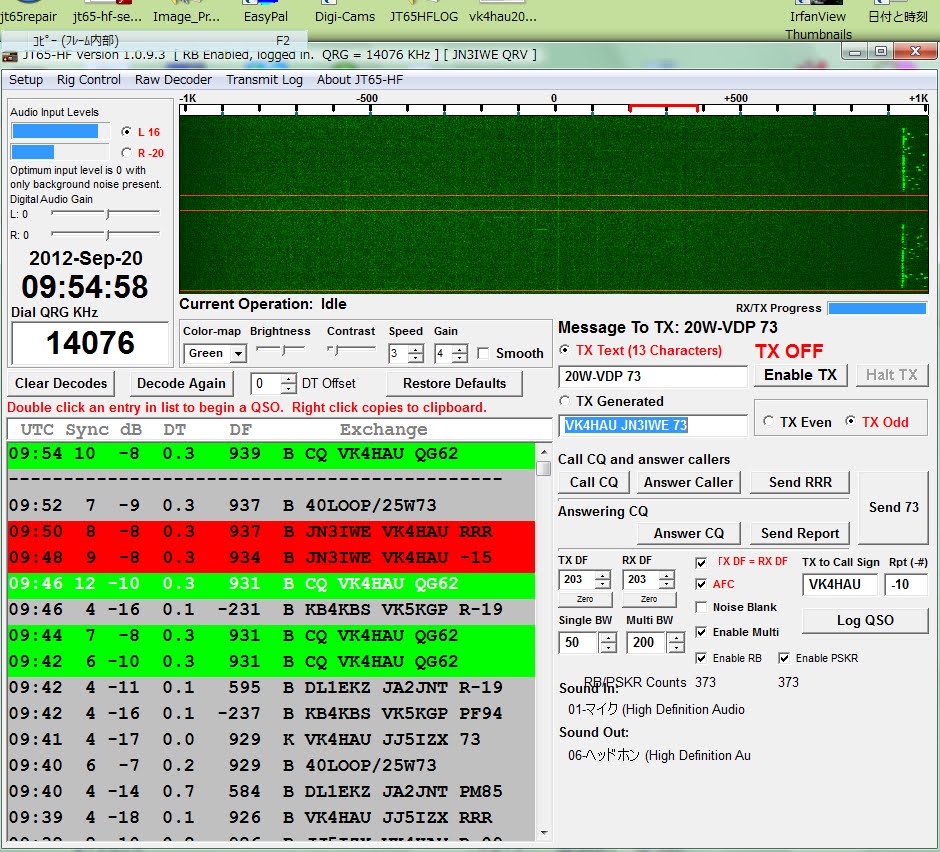
Task: Enable the Noise Blank checkbox
Action: (700, 607)
